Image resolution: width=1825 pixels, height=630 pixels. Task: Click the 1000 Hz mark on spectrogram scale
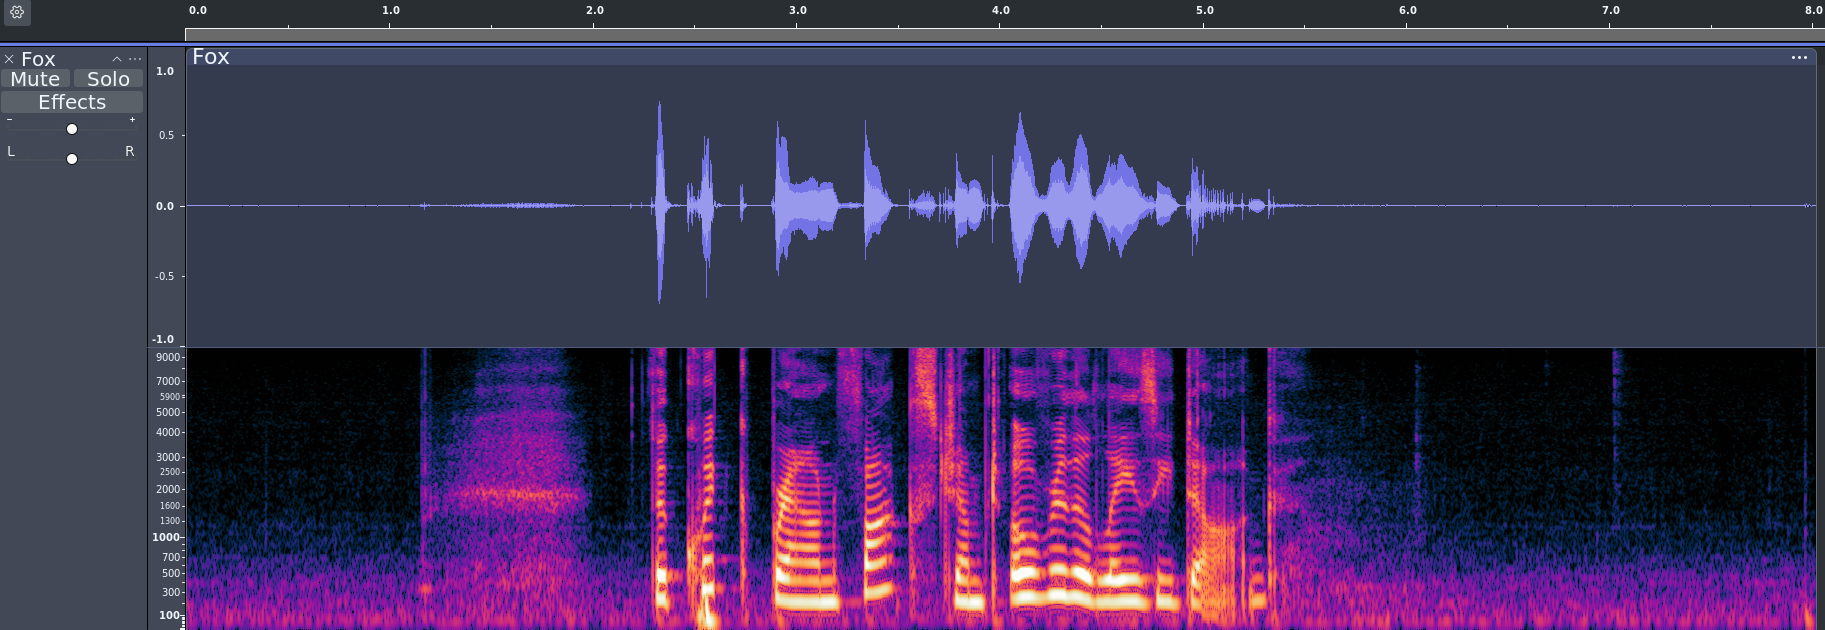pyautogui.click(x=166, y=537)
